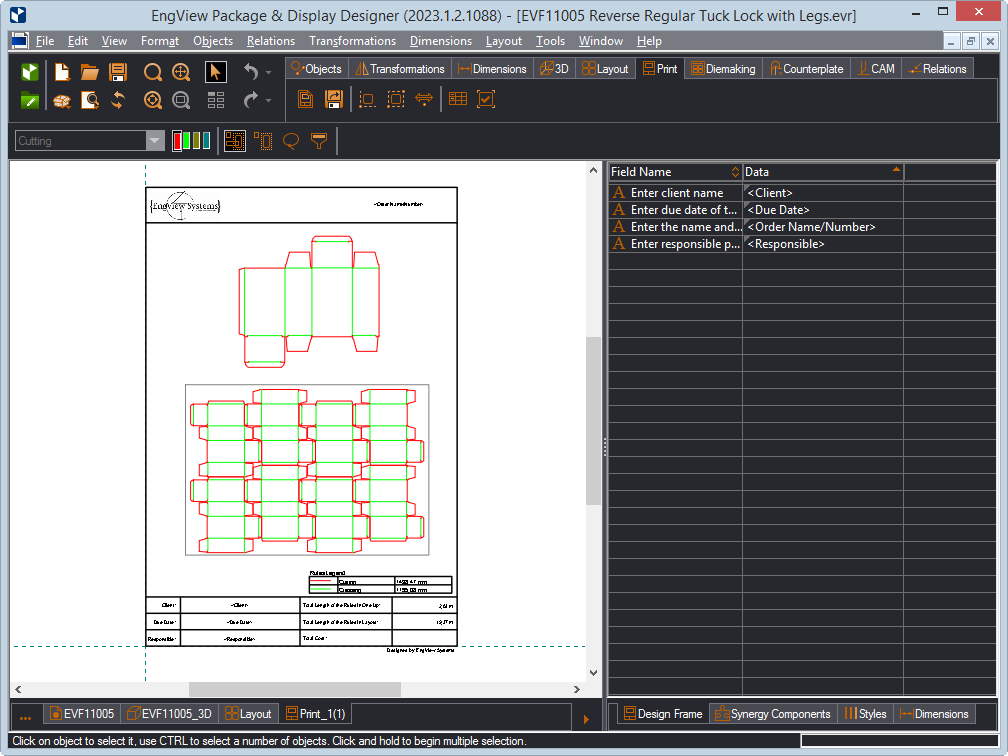The image size is (1008, 756).
Task: Toggle the dotted rectangle selection mode icon
Action: coord(263,141)
